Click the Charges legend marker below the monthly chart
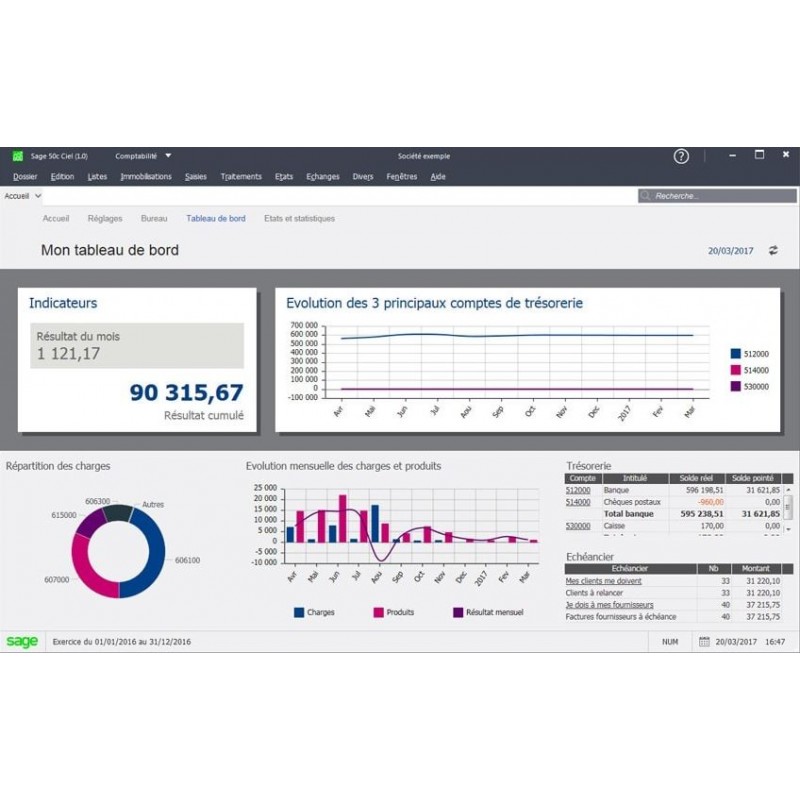This screenshot has height=800, width=800. coord(299,612)
